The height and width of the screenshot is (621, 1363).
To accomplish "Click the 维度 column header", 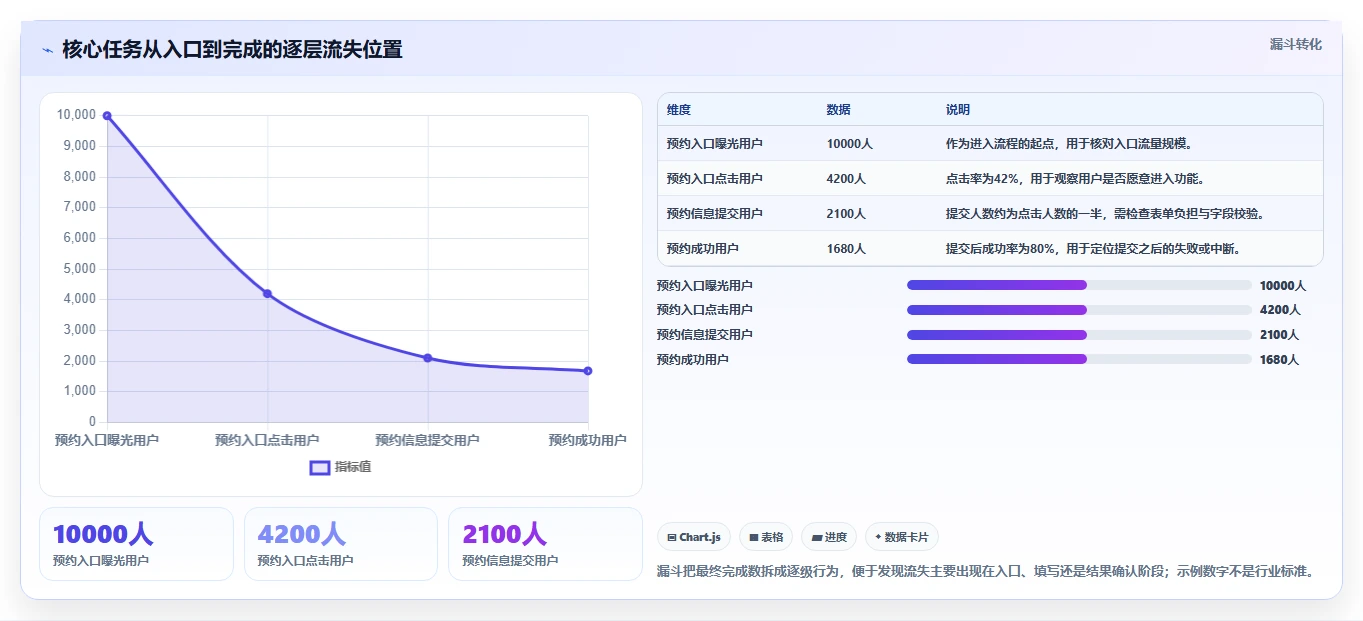I will click(x=679, y=110).
